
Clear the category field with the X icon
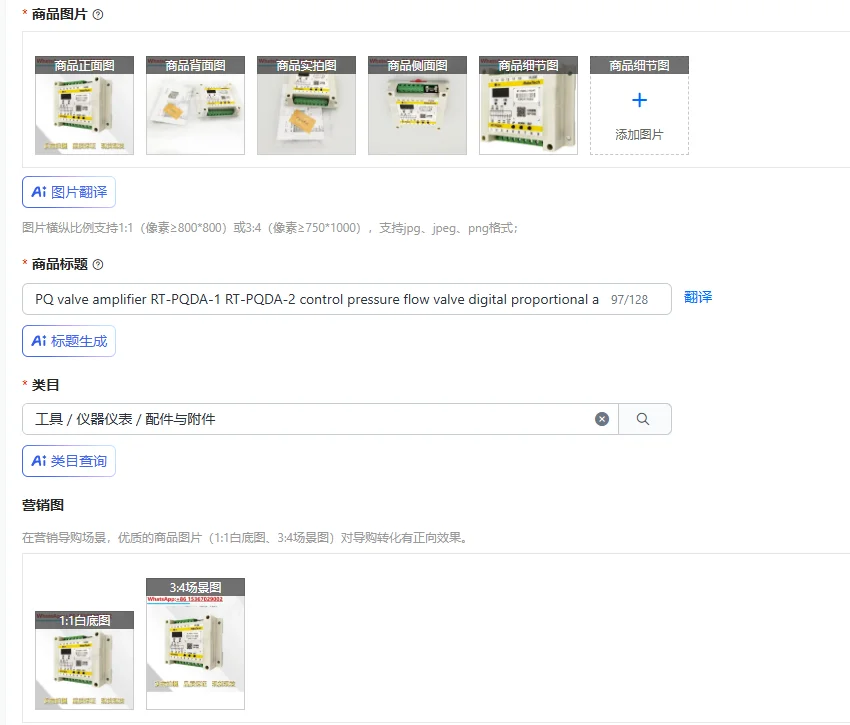[x=602, y=419]
